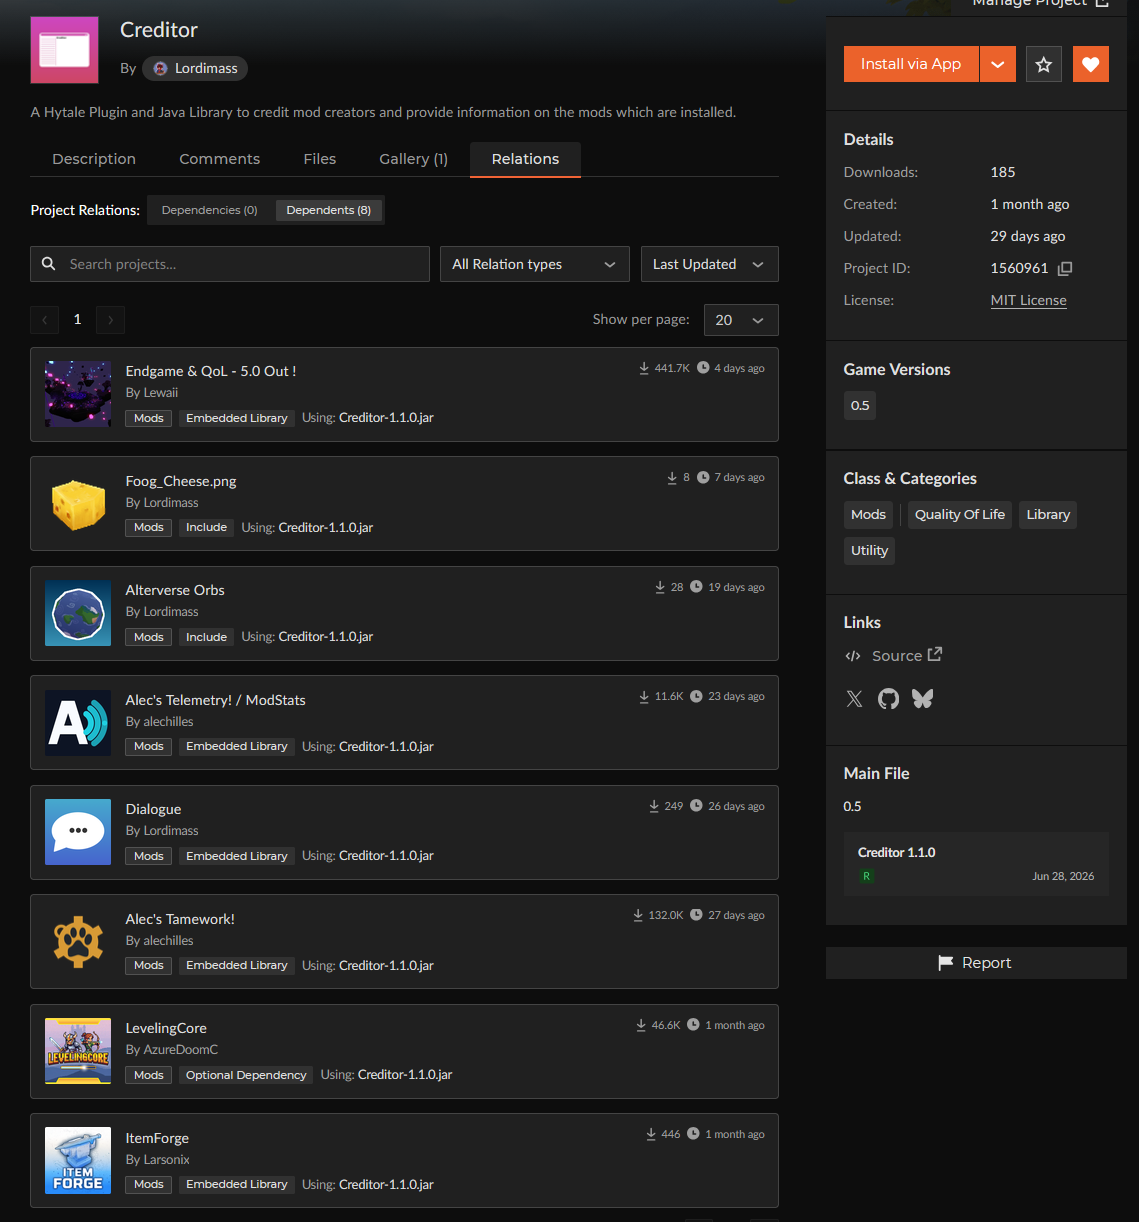Viewport: 1139px width, 1222px height.
Task: Open the Library category tag
Action: (x=1048, y=514)
